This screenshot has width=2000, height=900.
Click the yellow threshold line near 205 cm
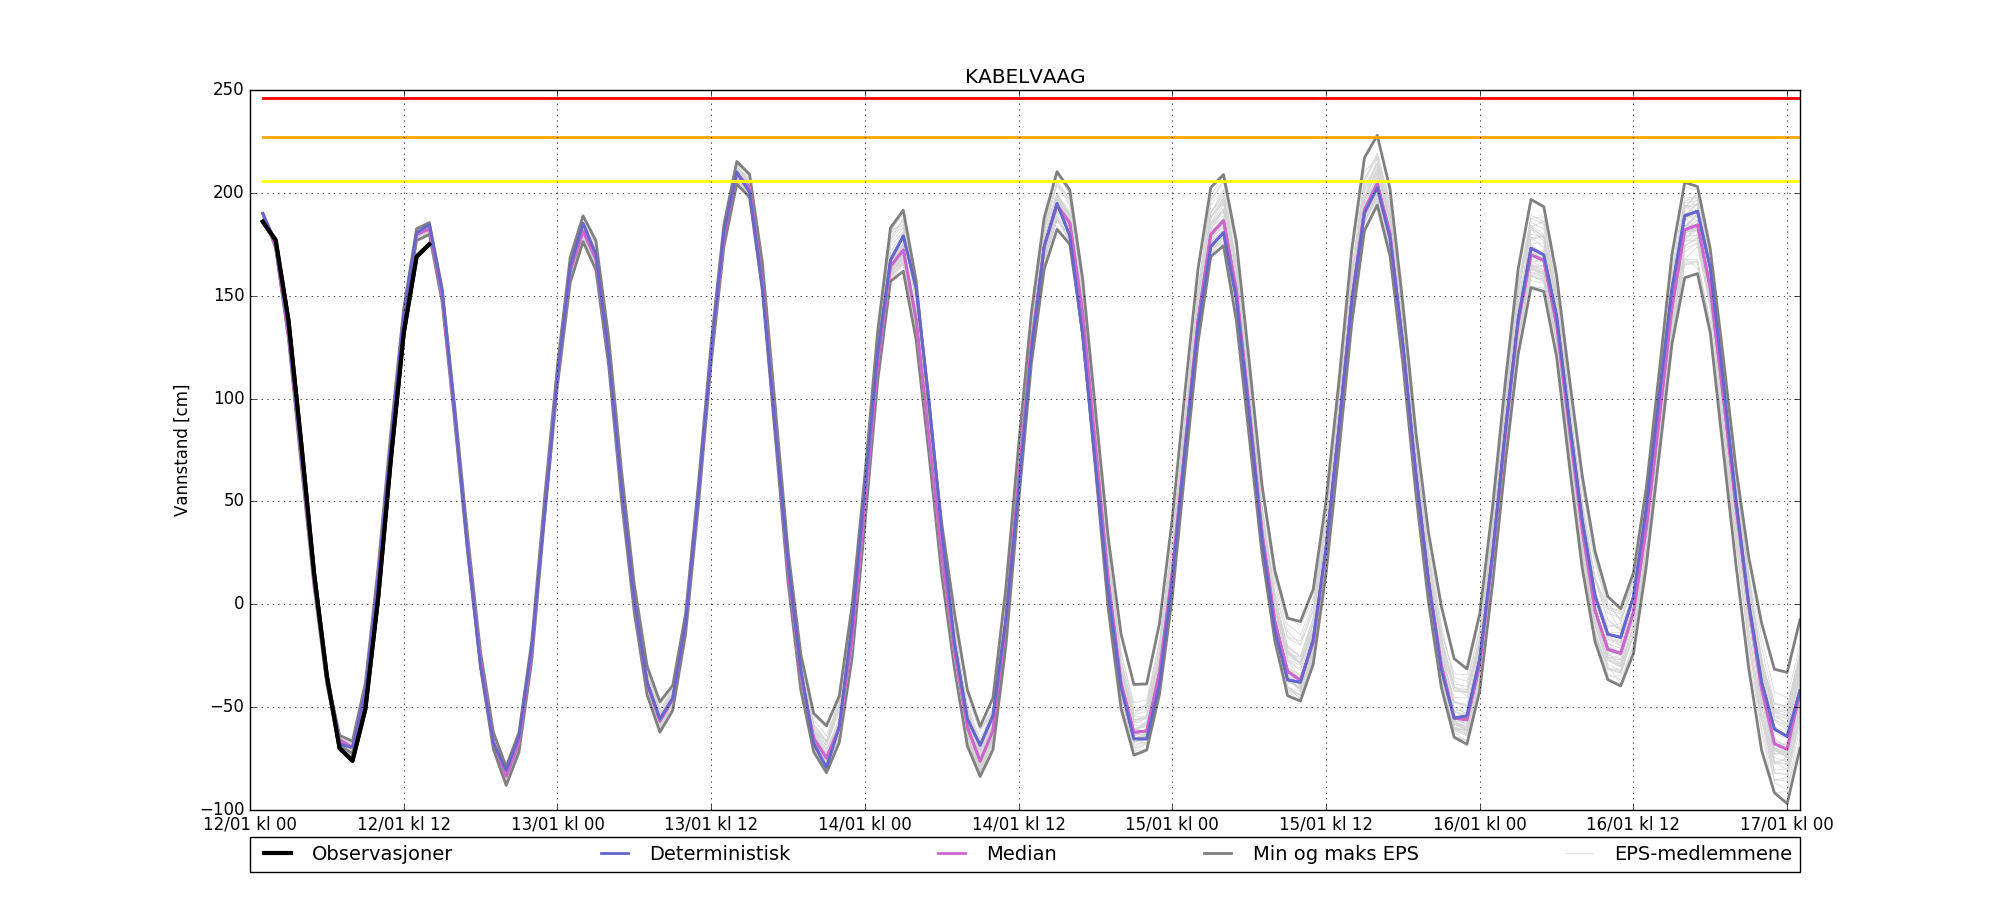pos(1030,181)
